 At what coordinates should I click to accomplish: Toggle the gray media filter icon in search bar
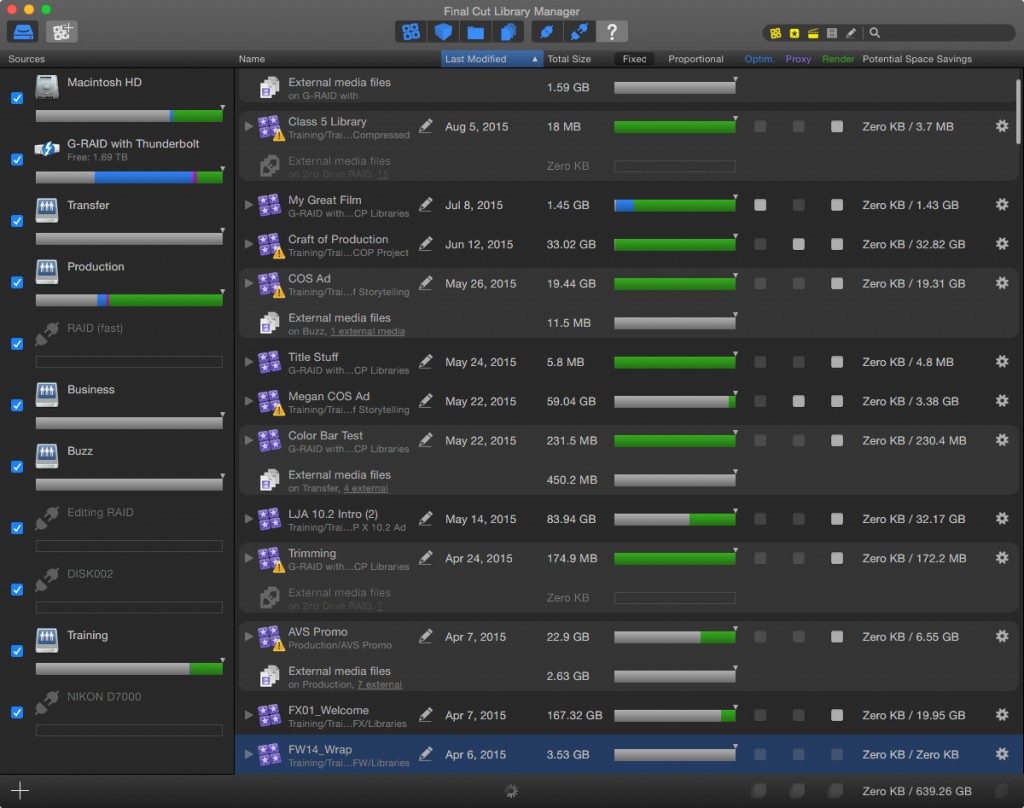coord(832,33)
